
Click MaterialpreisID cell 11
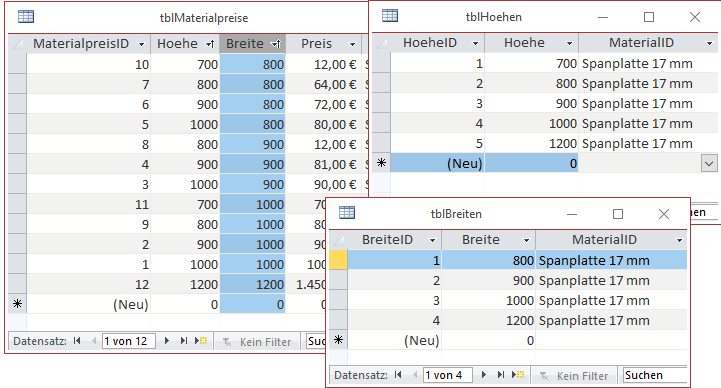click(88, 204)
